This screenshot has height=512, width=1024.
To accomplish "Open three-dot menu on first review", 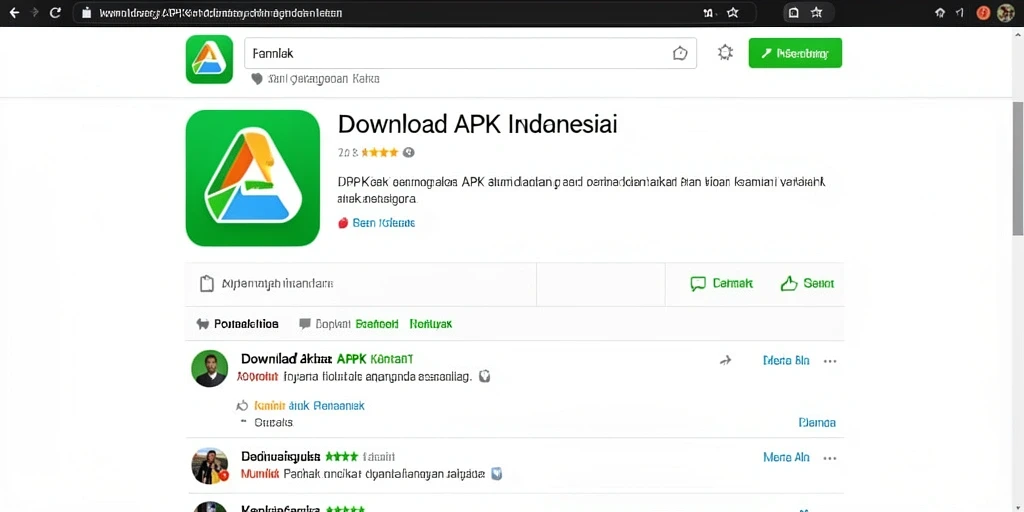I will (830, 361).
